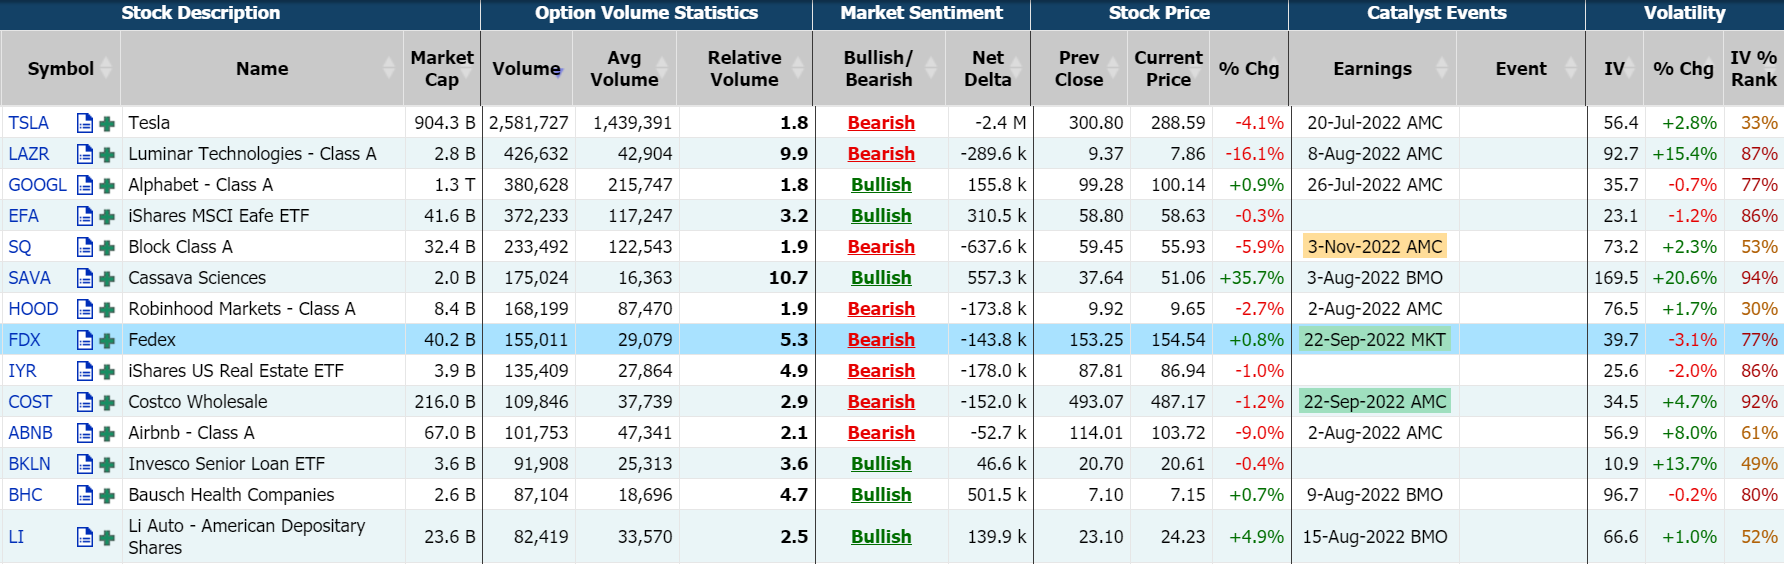Open the LAZR symbol link
Image resolution: width=1784 pixels, height=564 pixels.
(x=28, y=154)
